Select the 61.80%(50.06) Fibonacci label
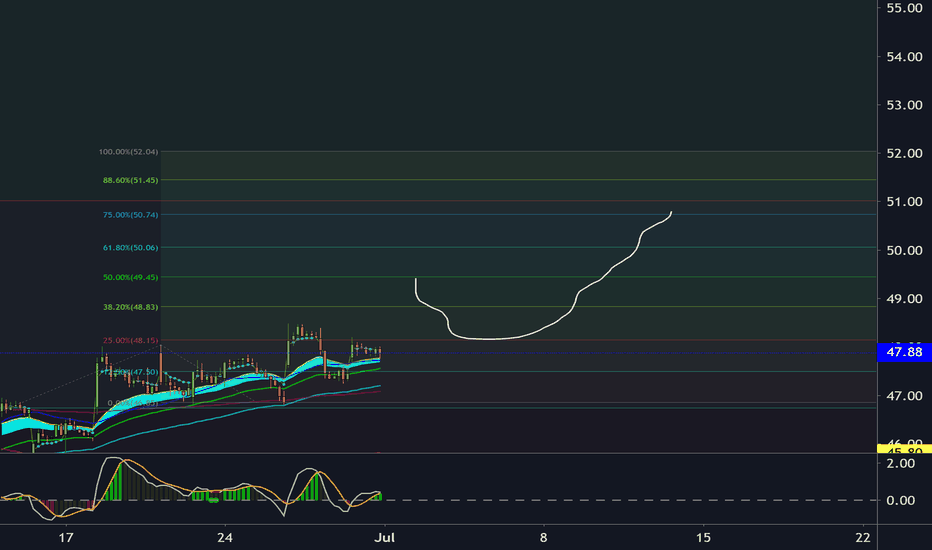The height and width of the screenshot is (550, 932). coord(131,247)
